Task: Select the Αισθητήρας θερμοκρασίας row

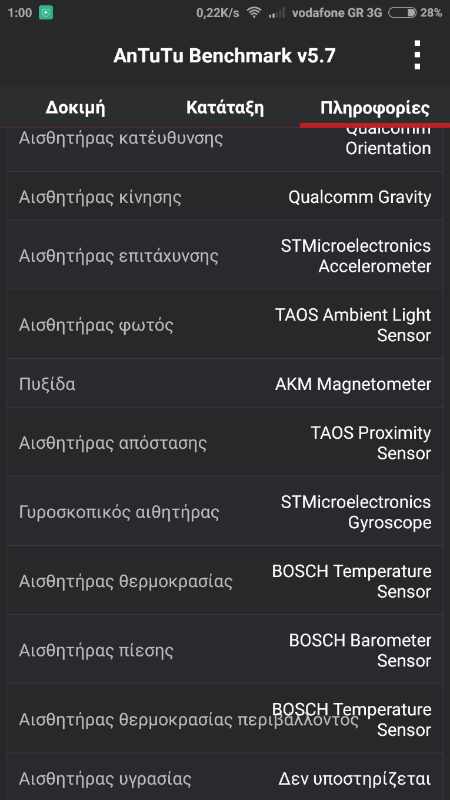Action: click(x=225, y=581)
